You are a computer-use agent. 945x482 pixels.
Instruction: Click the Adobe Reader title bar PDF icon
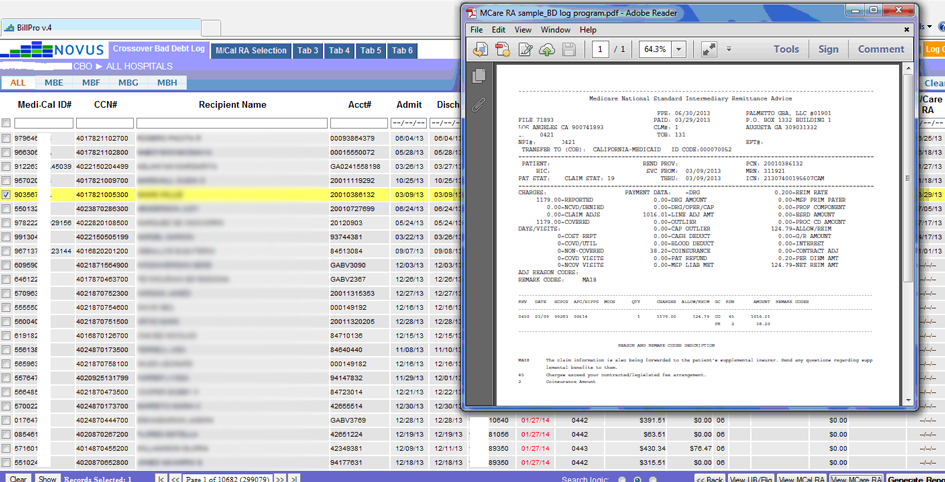point(471,13)
